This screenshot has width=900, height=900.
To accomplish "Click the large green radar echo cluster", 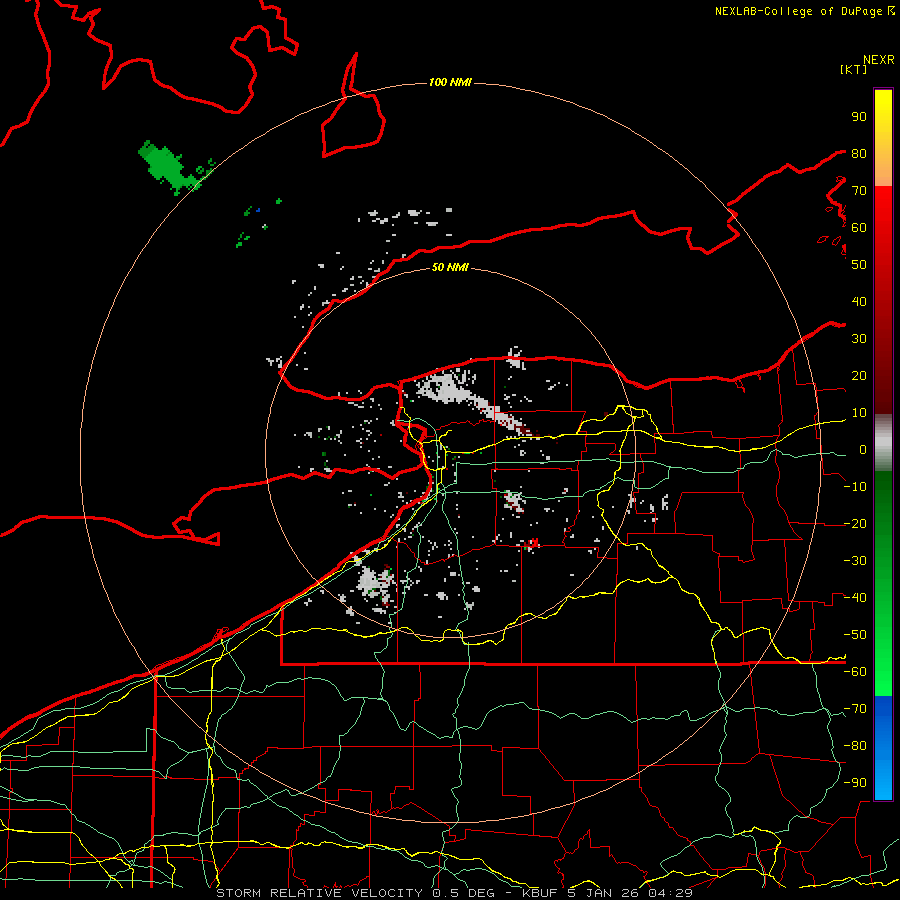I will tap(165, 165).
